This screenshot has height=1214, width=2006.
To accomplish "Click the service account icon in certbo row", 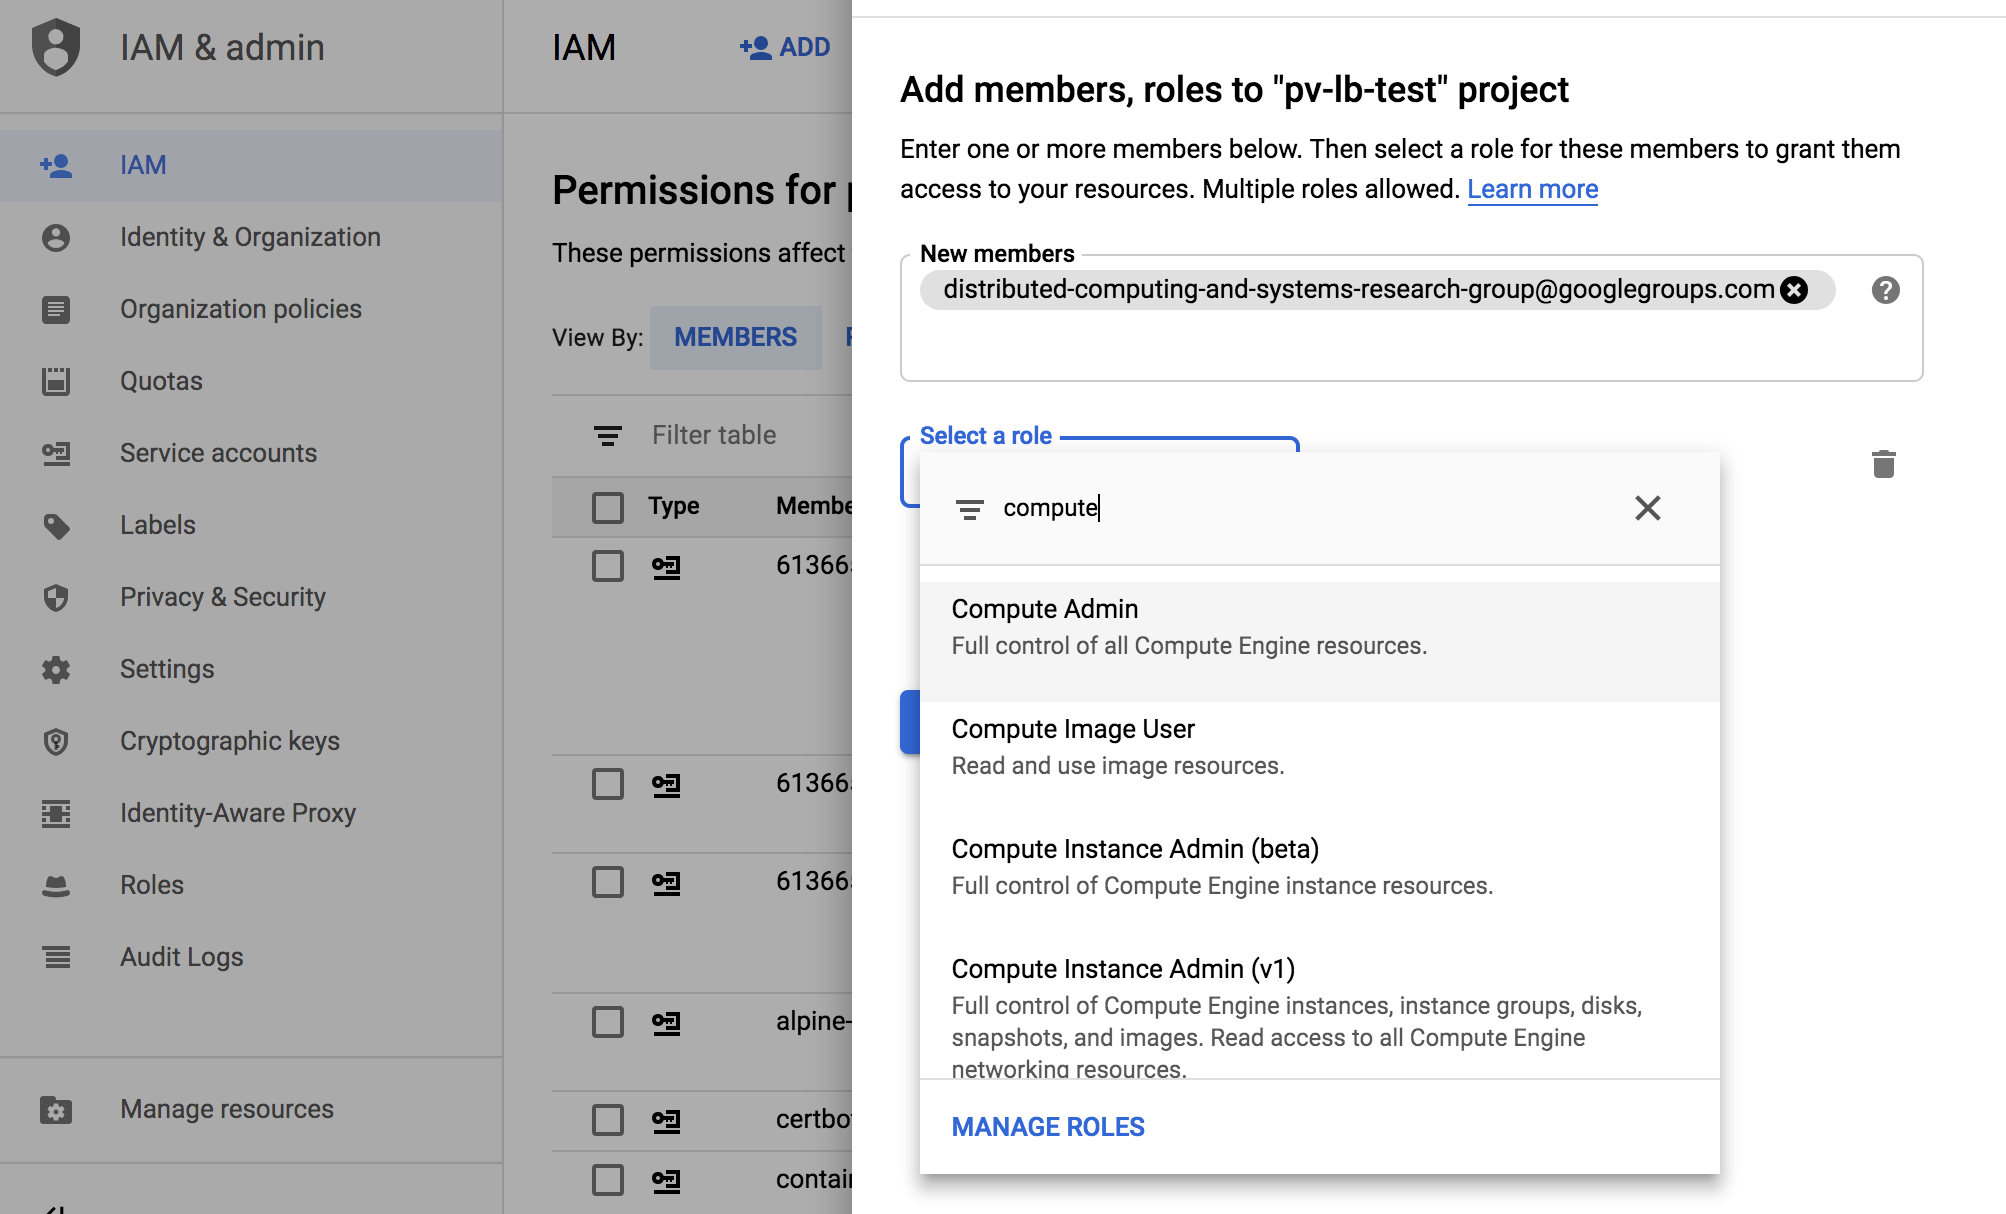I will click(x=666, y=1120).
